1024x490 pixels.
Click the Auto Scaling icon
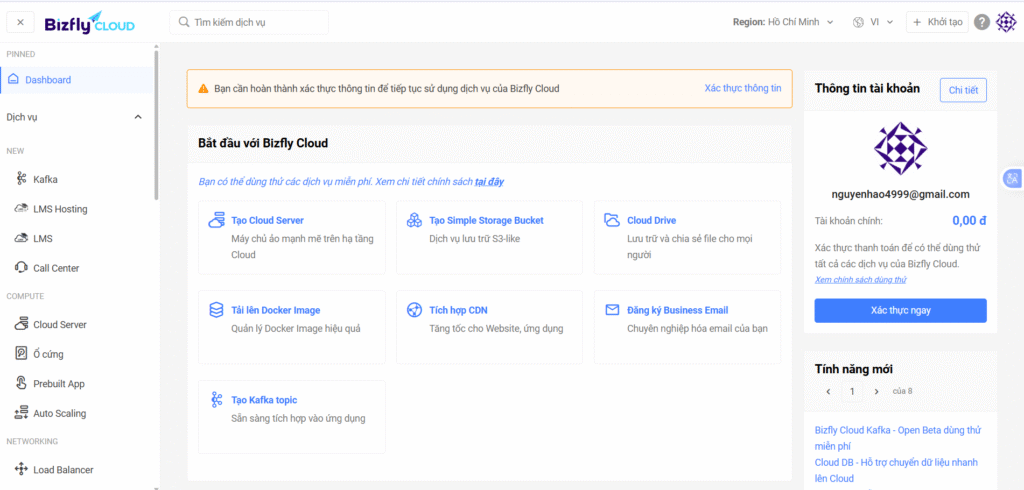pos(22,413)
